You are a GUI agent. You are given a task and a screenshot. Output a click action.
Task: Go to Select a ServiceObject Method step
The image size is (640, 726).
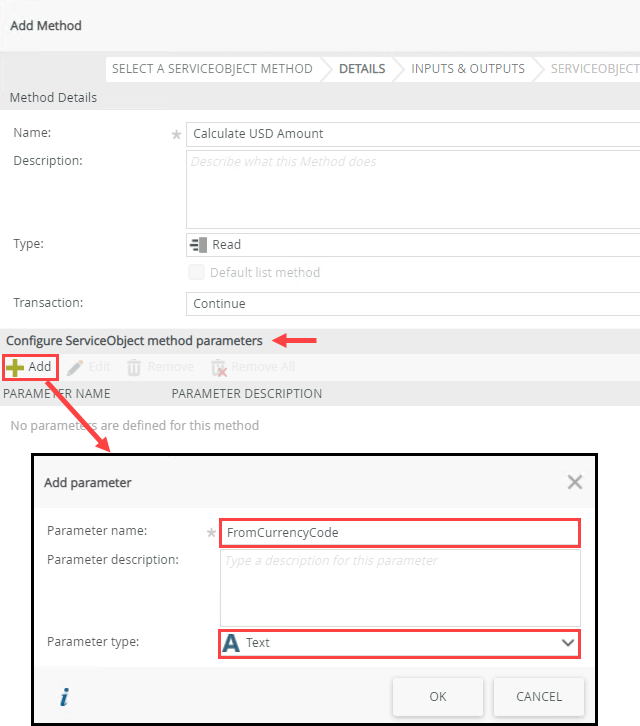(212, 69)
